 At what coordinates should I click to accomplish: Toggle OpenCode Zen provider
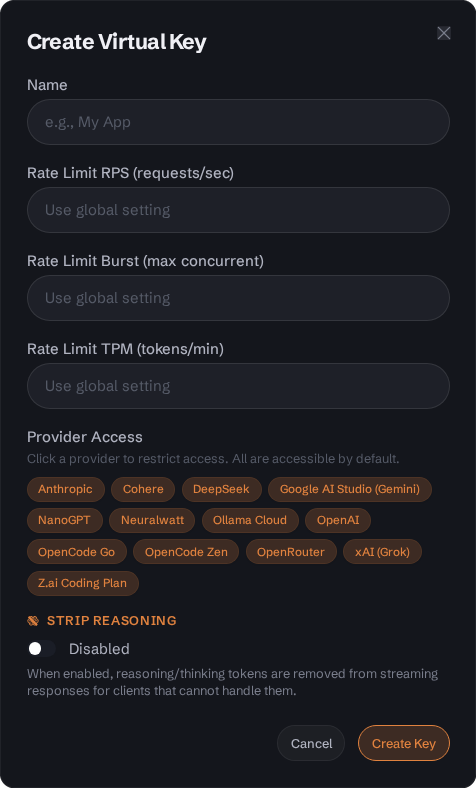(186, 552)
